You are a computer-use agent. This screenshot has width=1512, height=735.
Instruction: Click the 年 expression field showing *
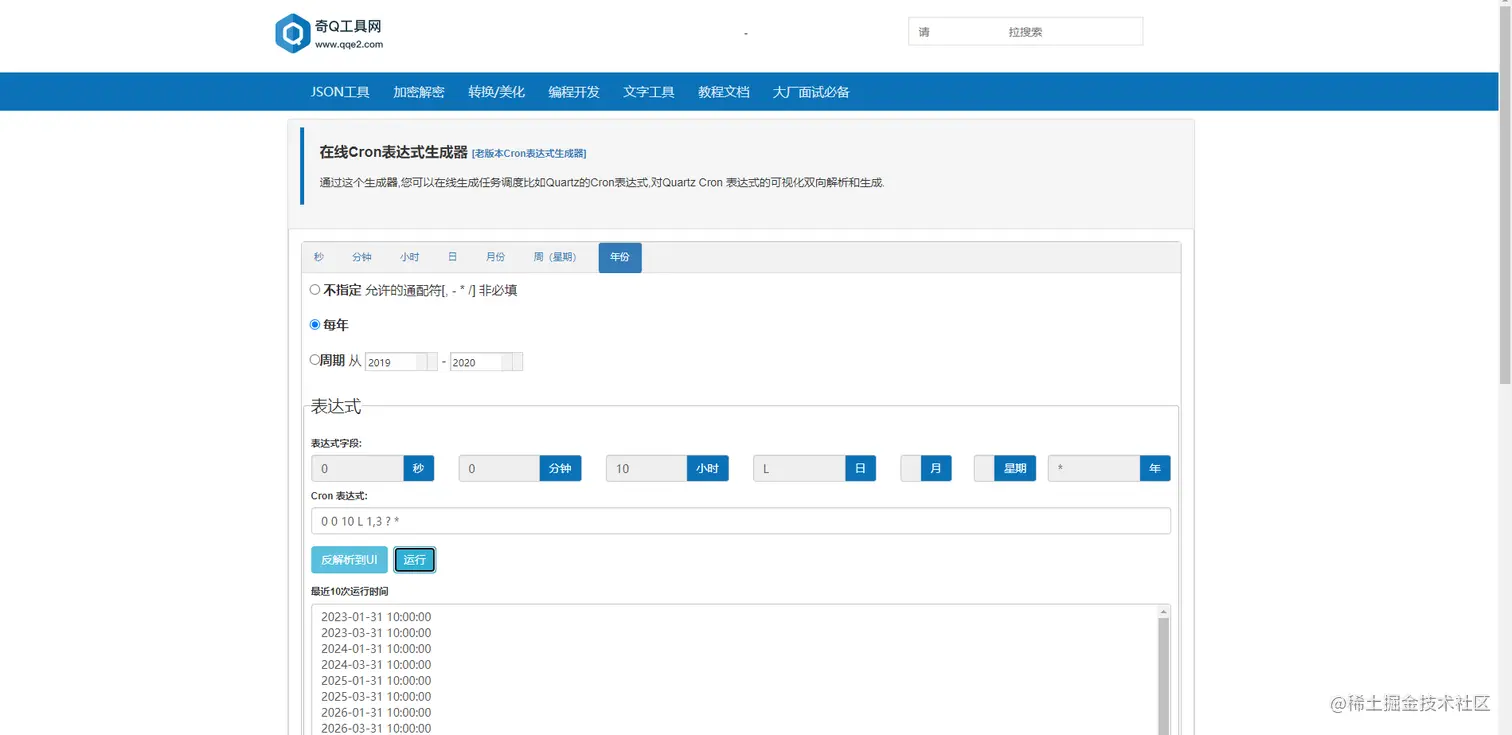click(x=1094, y=468)
